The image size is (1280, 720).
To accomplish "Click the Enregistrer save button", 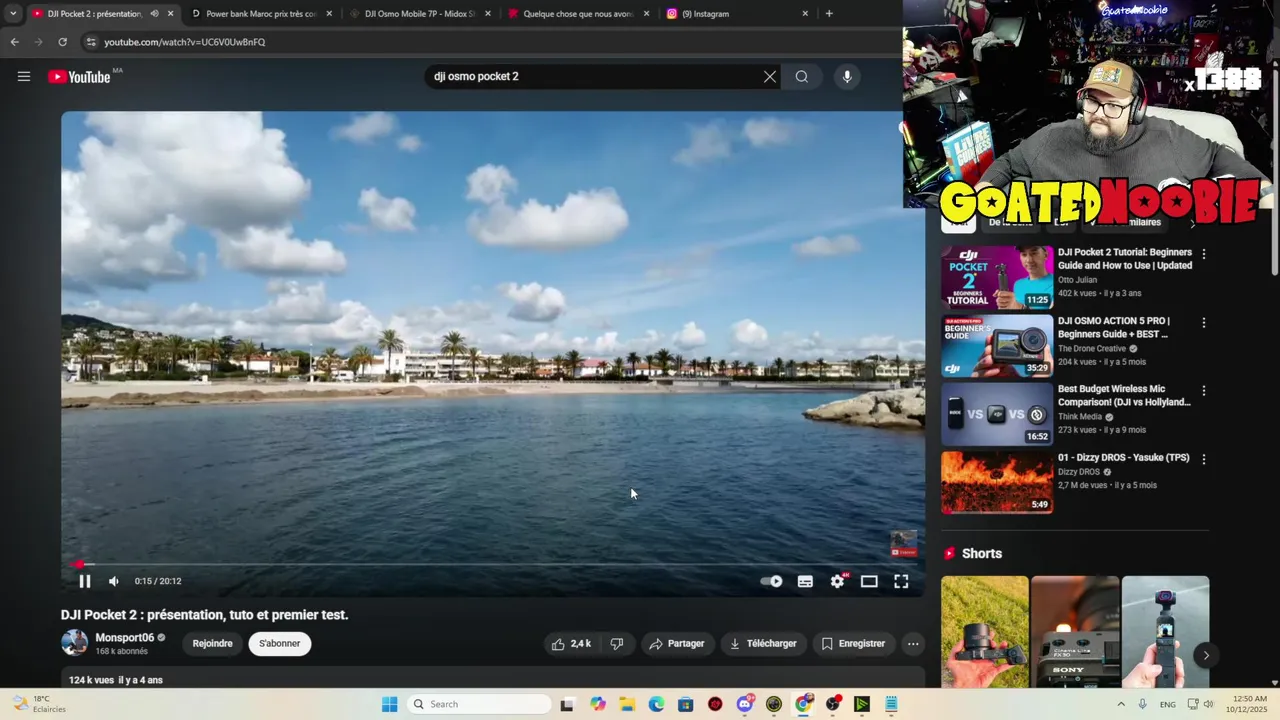I will (853, 644).
